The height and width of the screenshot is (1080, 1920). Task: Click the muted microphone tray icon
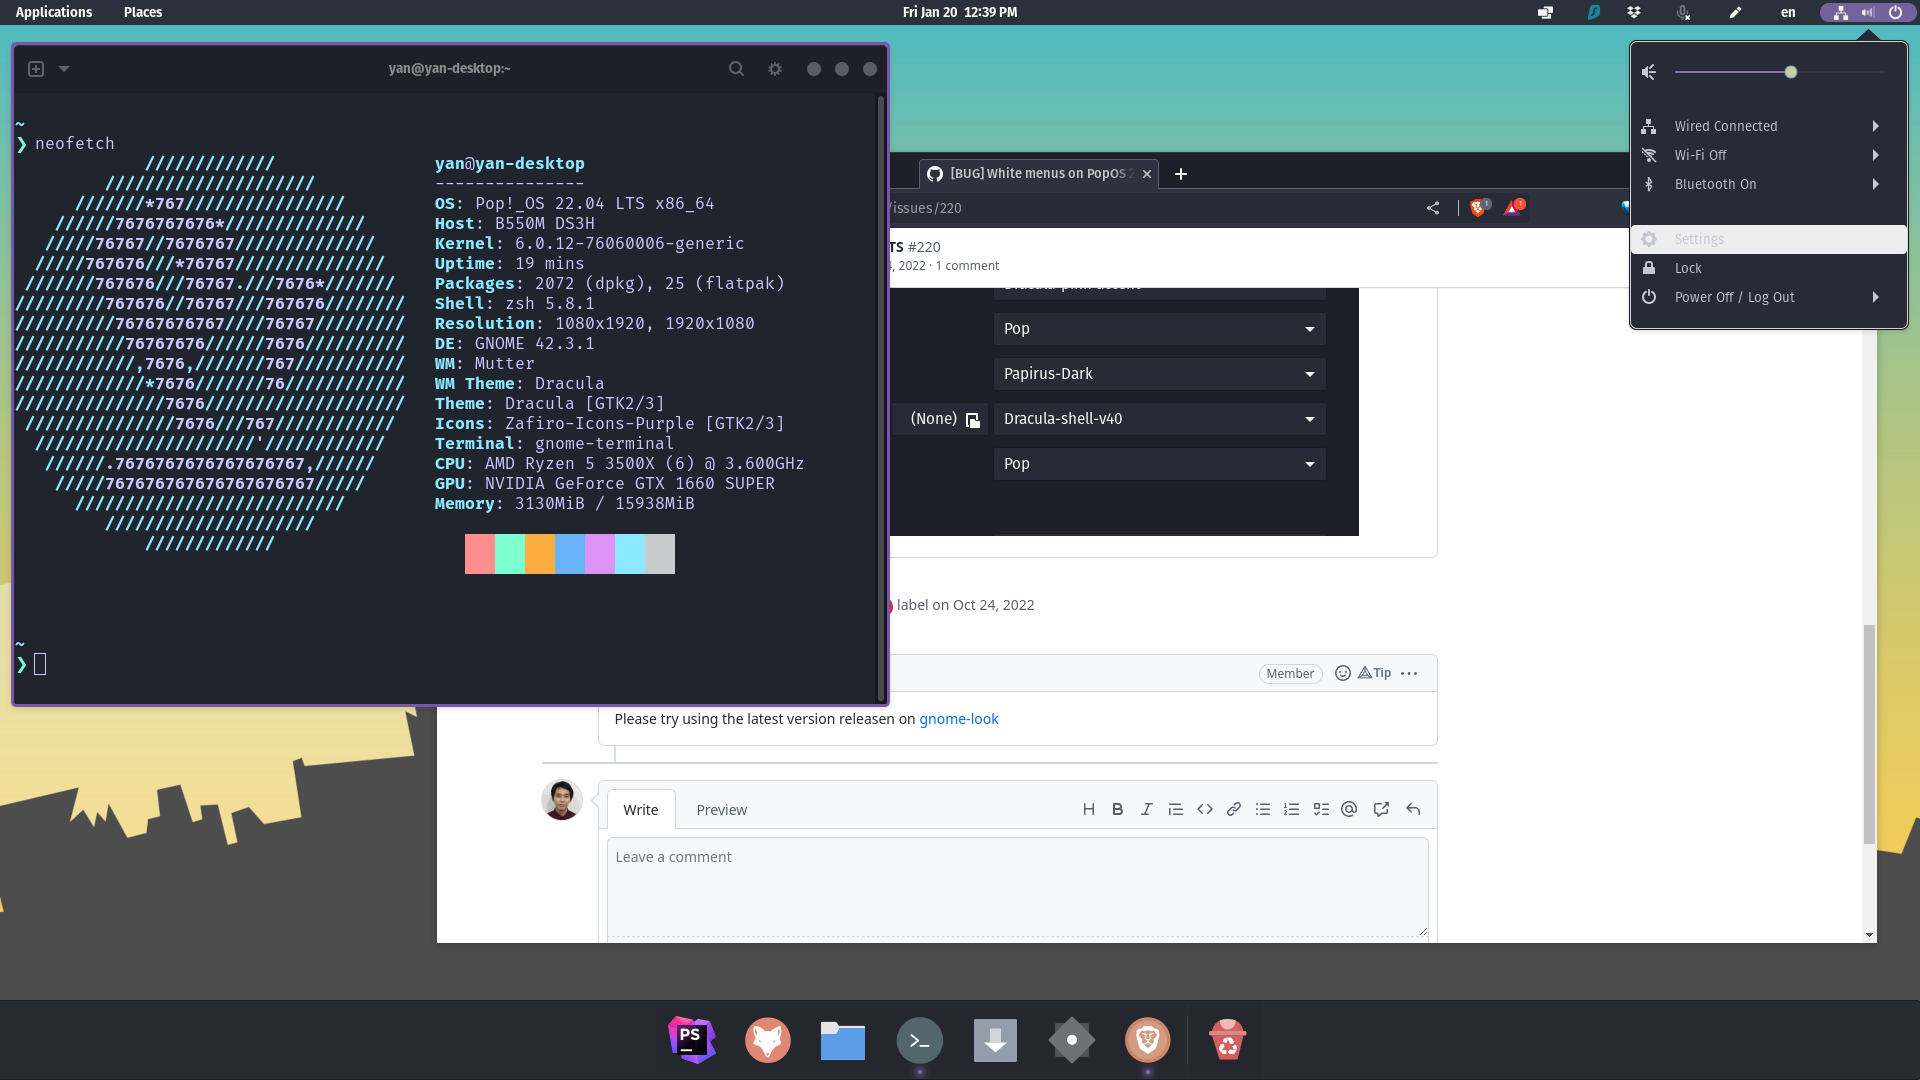tap(1683, 12)
